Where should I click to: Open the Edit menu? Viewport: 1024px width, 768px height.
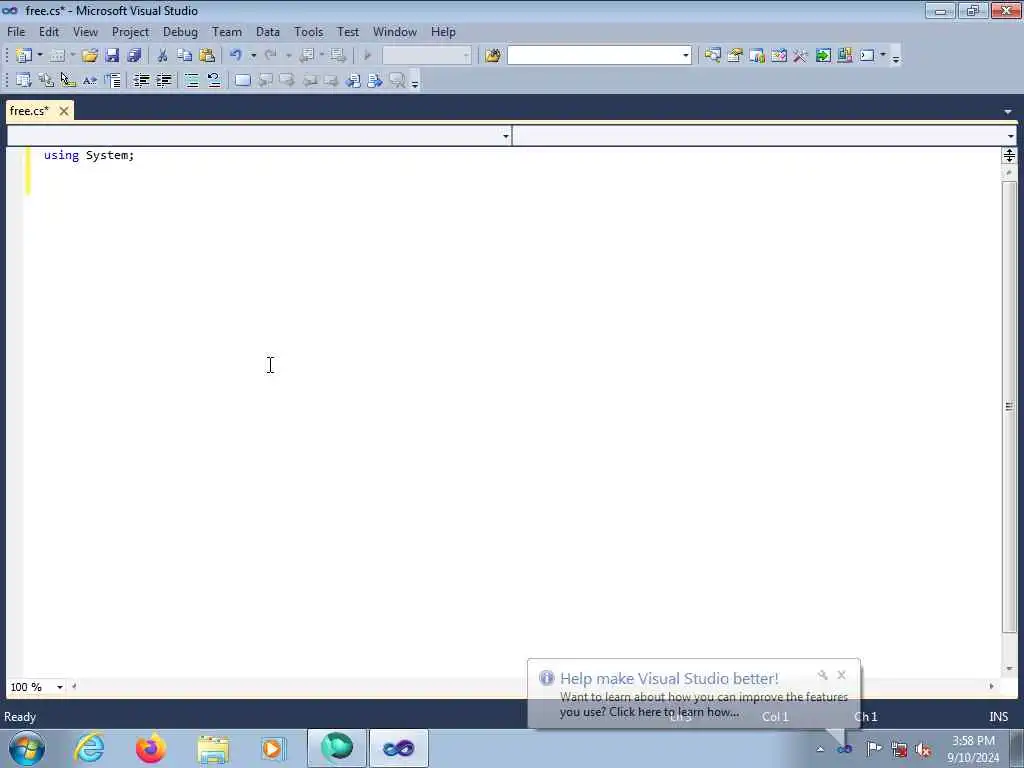pyautogui.click(x=48, y=31)
